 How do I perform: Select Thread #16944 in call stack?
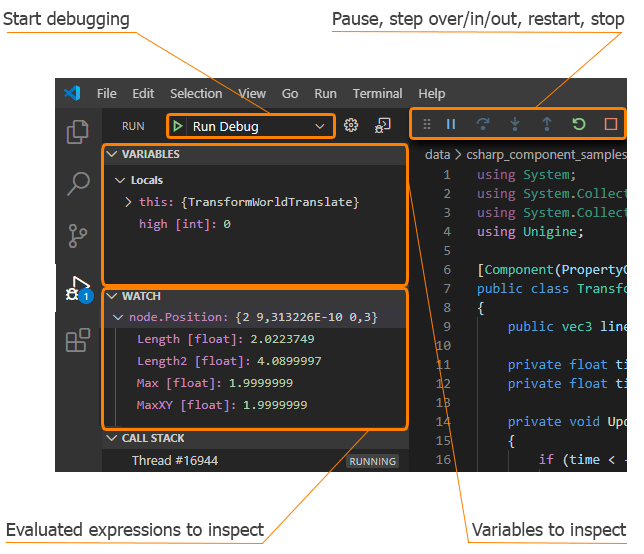175,461
